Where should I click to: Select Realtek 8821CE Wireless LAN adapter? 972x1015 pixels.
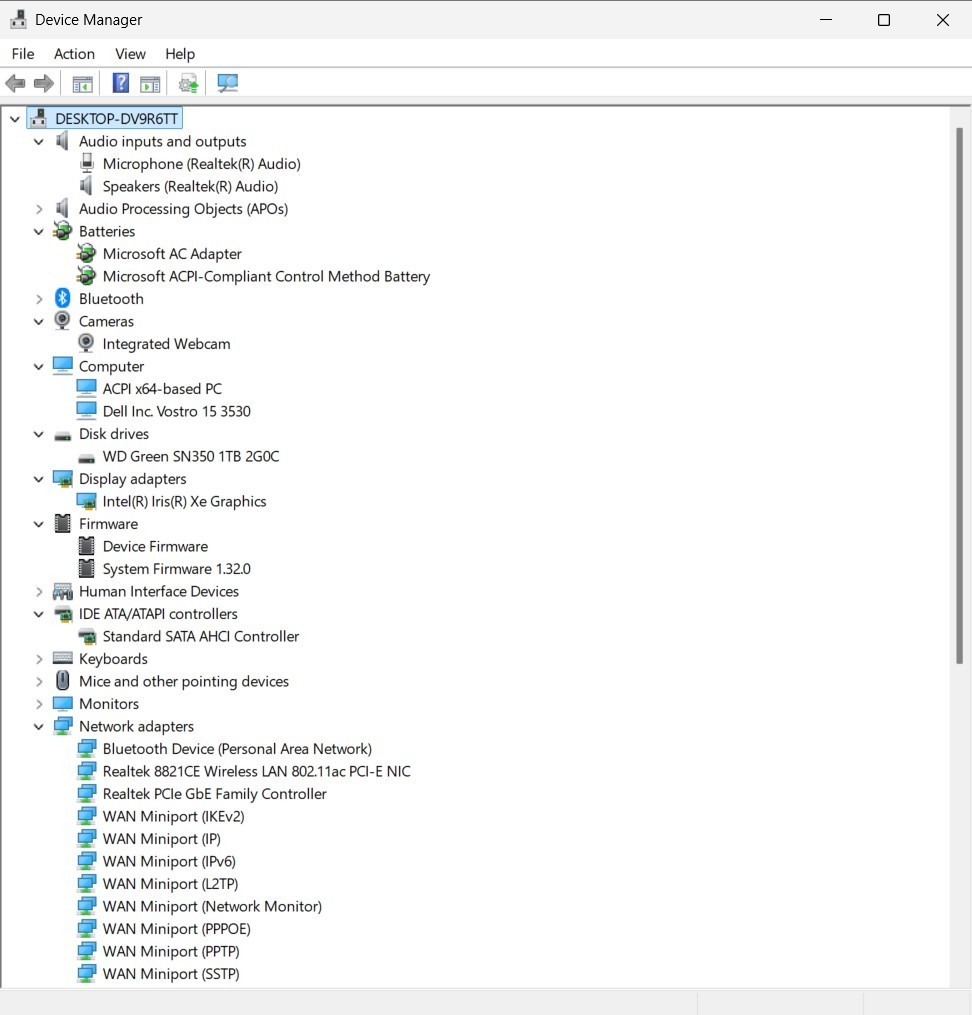point(256,771)
